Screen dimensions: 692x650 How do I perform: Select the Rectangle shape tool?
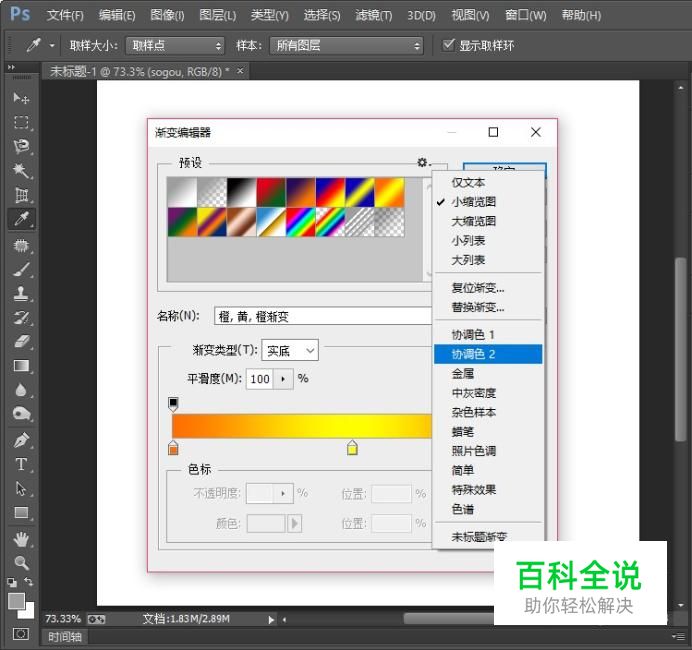click(x=21, y=513)
